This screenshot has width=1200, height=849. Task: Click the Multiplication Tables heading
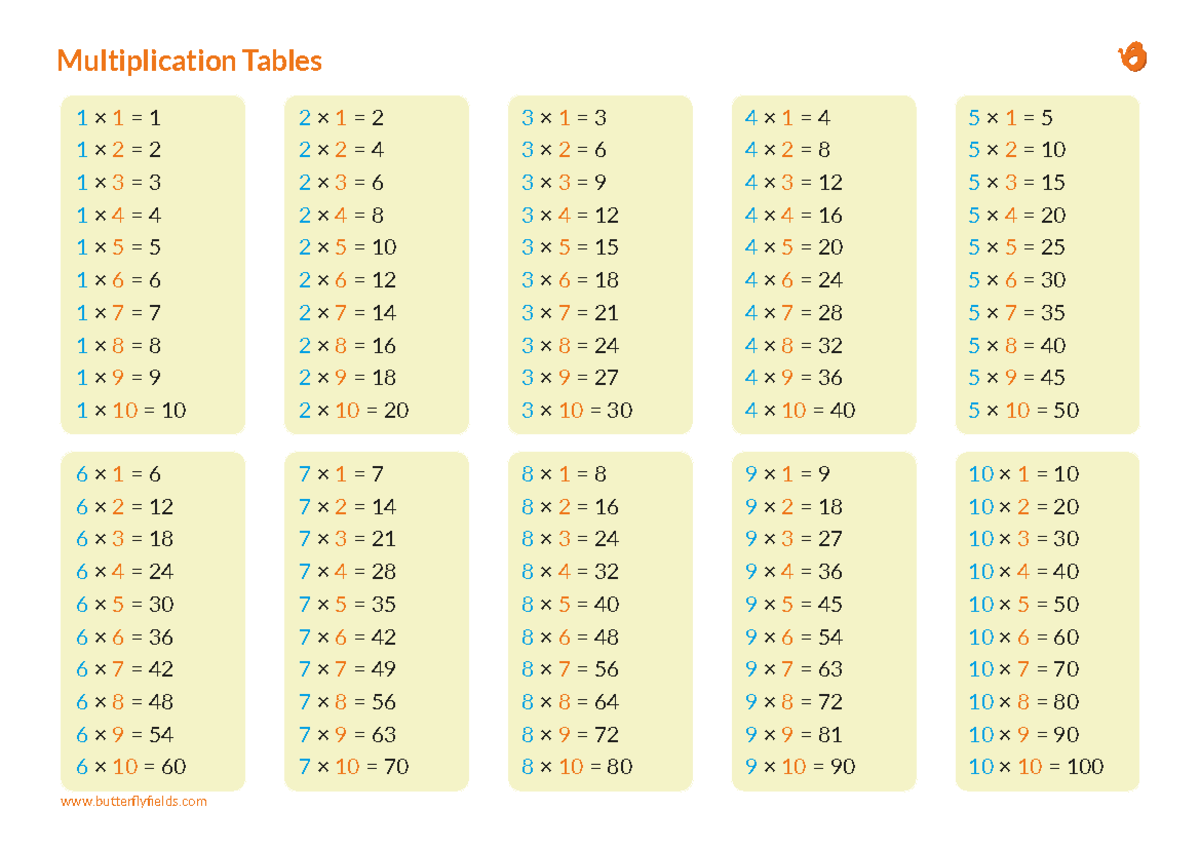[189, 61]
